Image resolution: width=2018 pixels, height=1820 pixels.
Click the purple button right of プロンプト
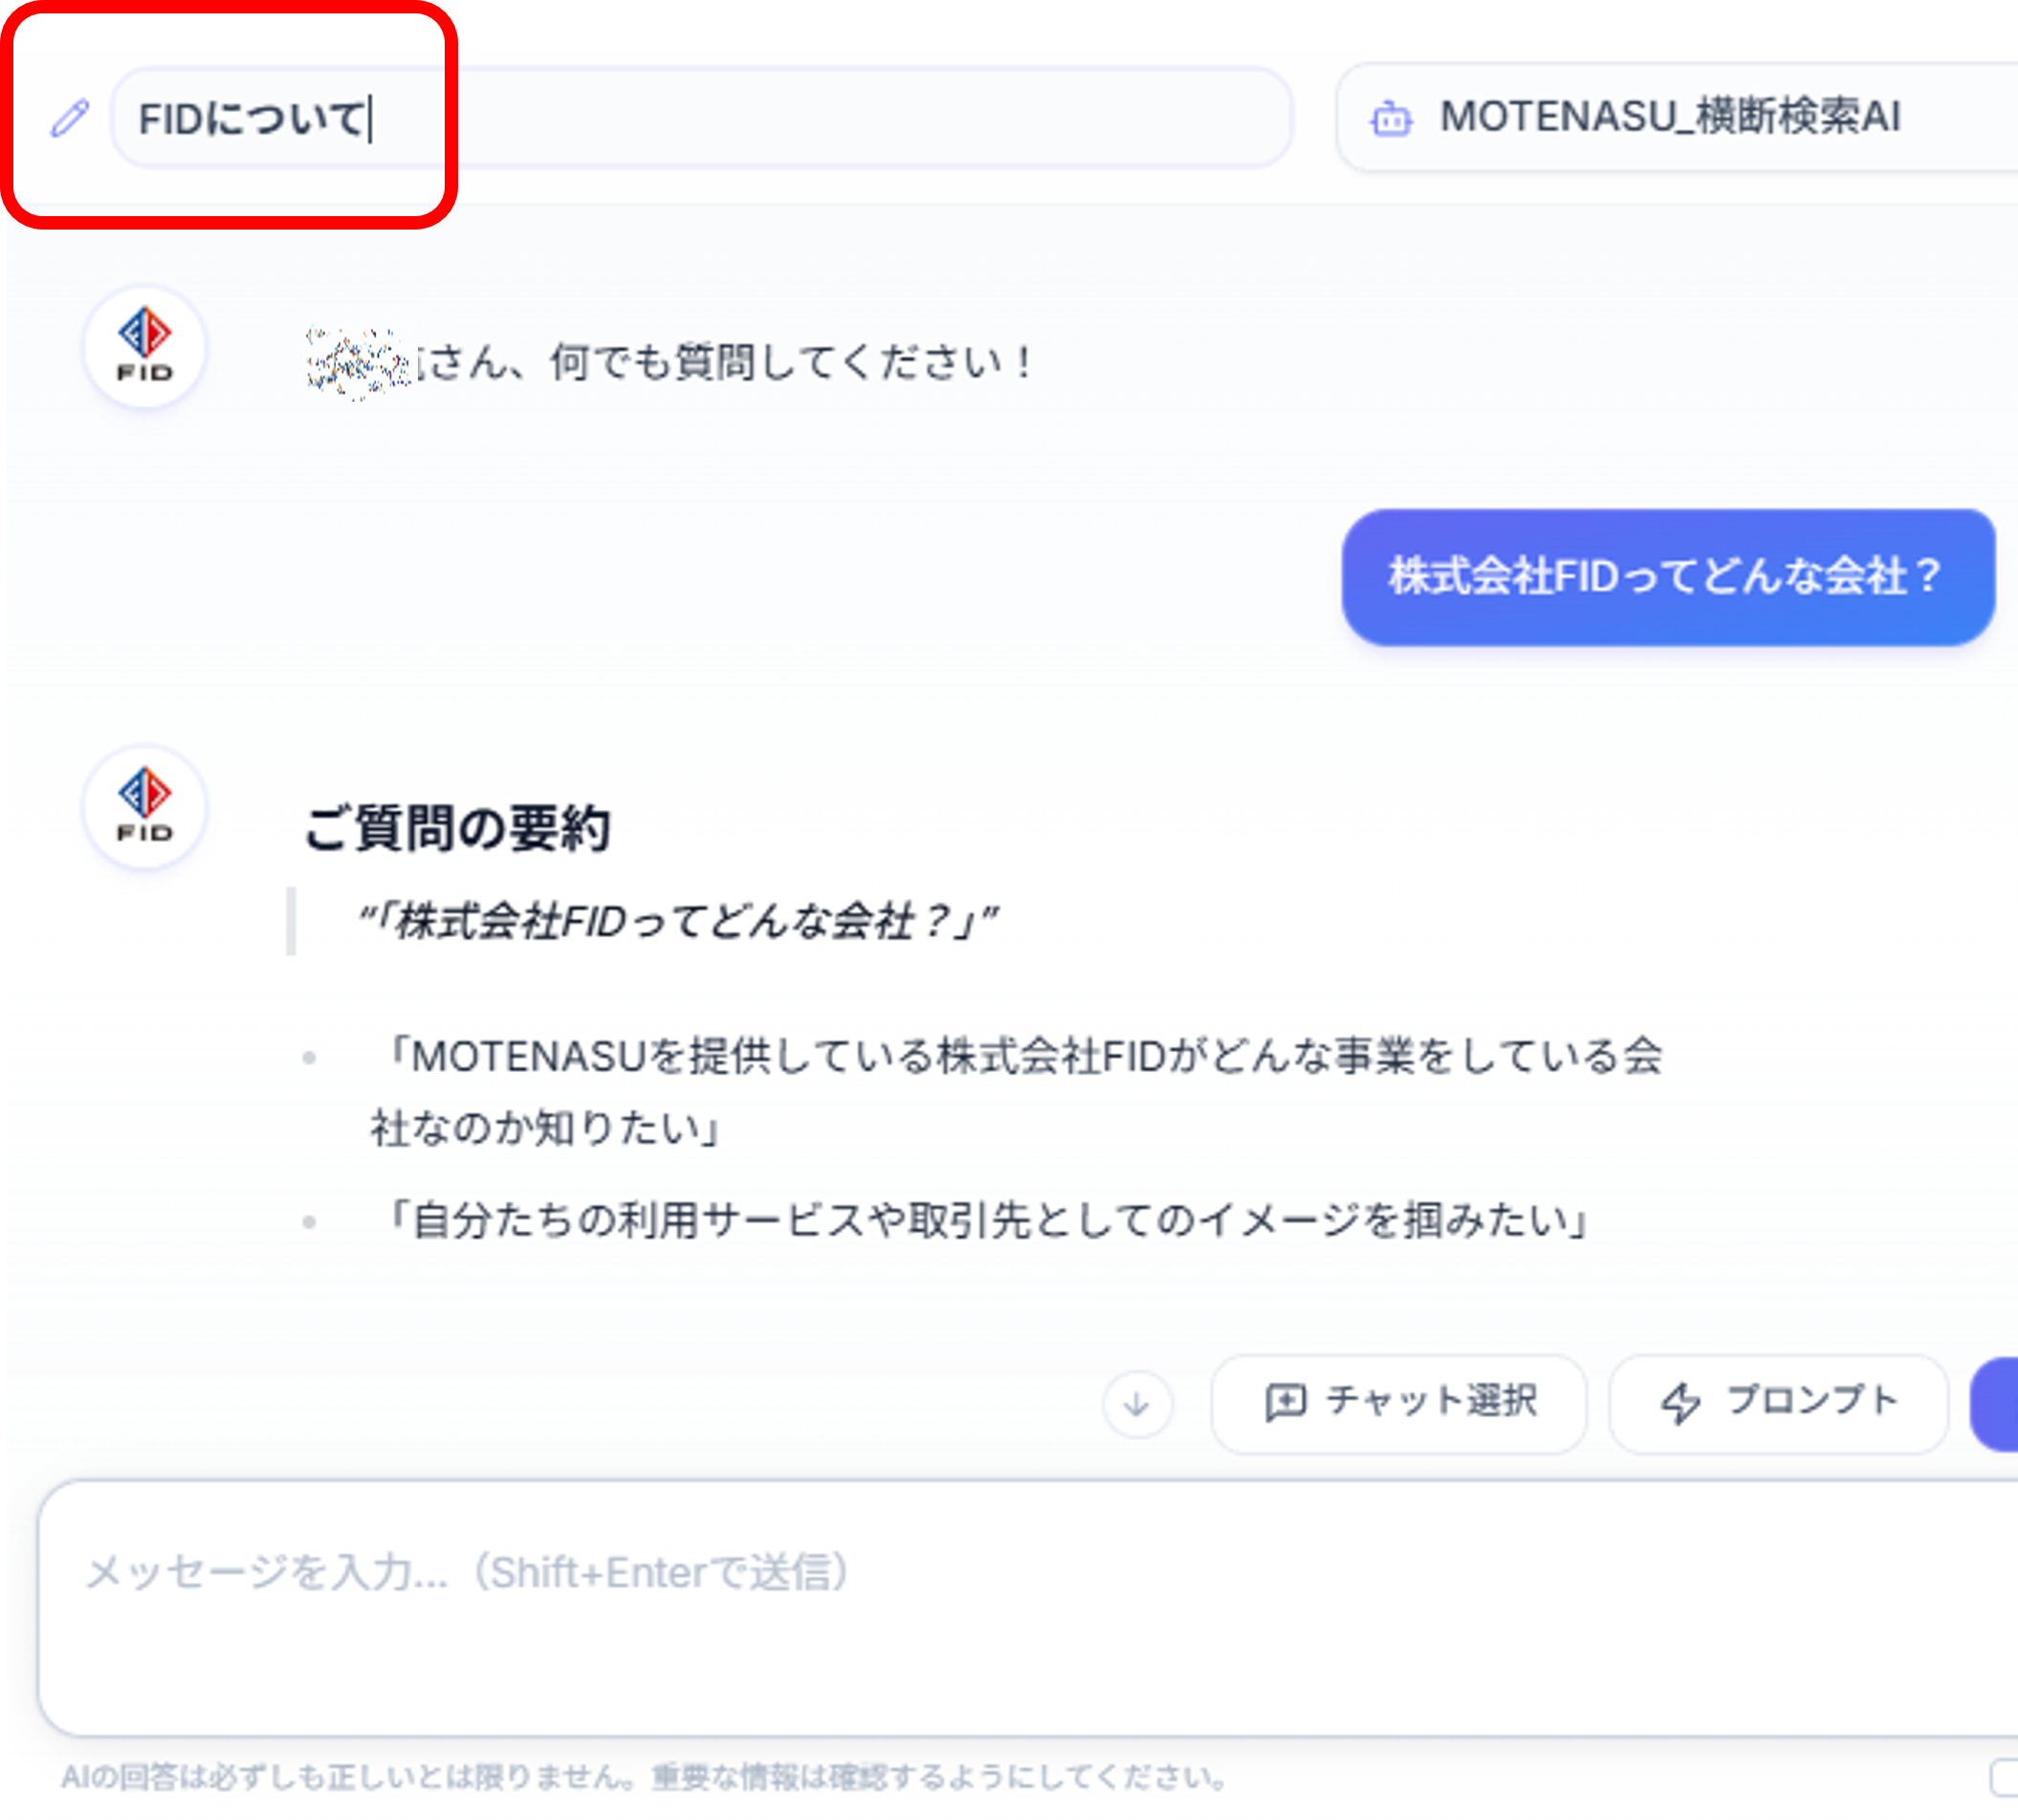click(x=1995, y=1403)
